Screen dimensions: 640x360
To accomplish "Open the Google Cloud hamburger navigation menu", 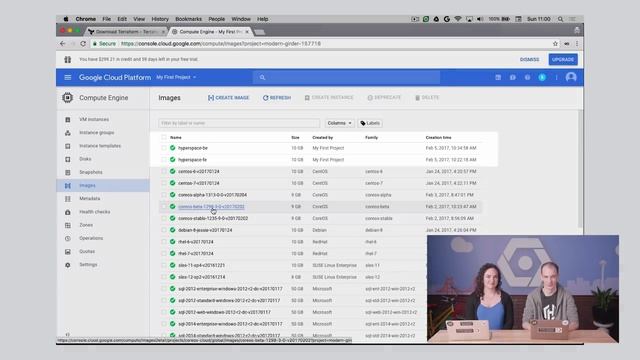I will tap(68, 77).
